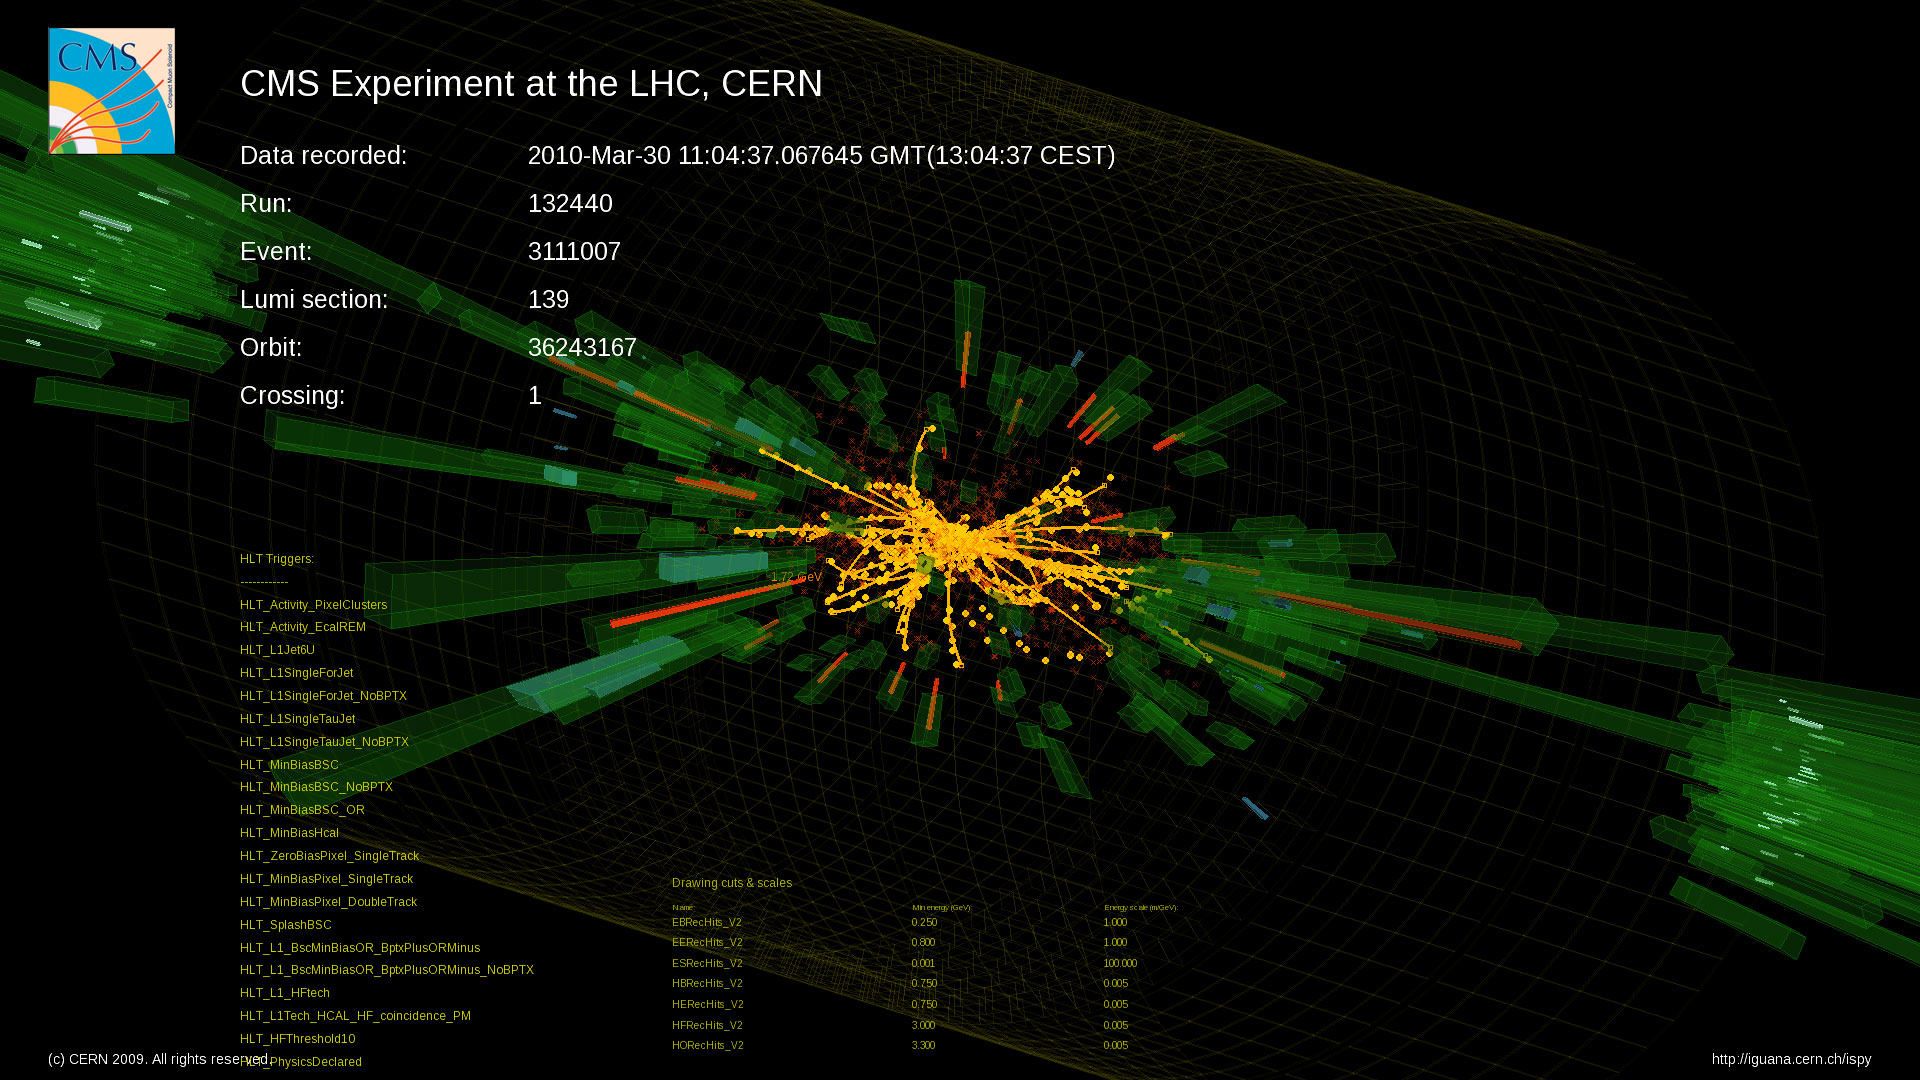Click the HLT_HFThreshold10 trigger label

[297, 1039]
